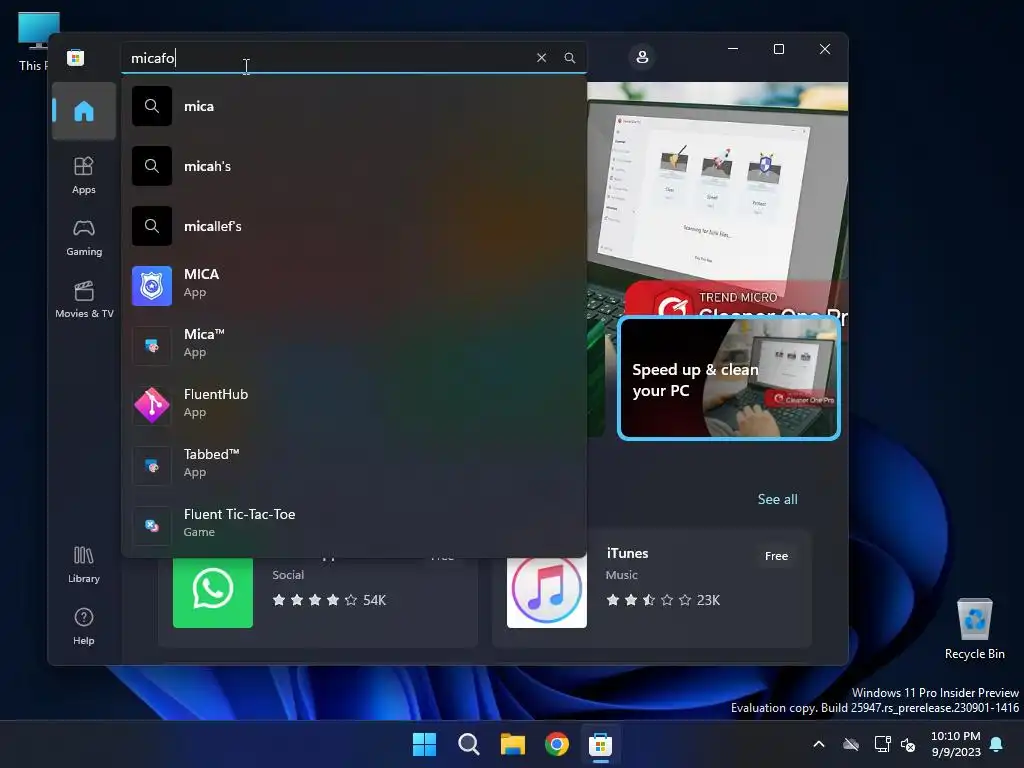This screenshot has width=1024, height=768.
Task: Click the FluentHub pink diamond icon
Action: tap(152, 406)
